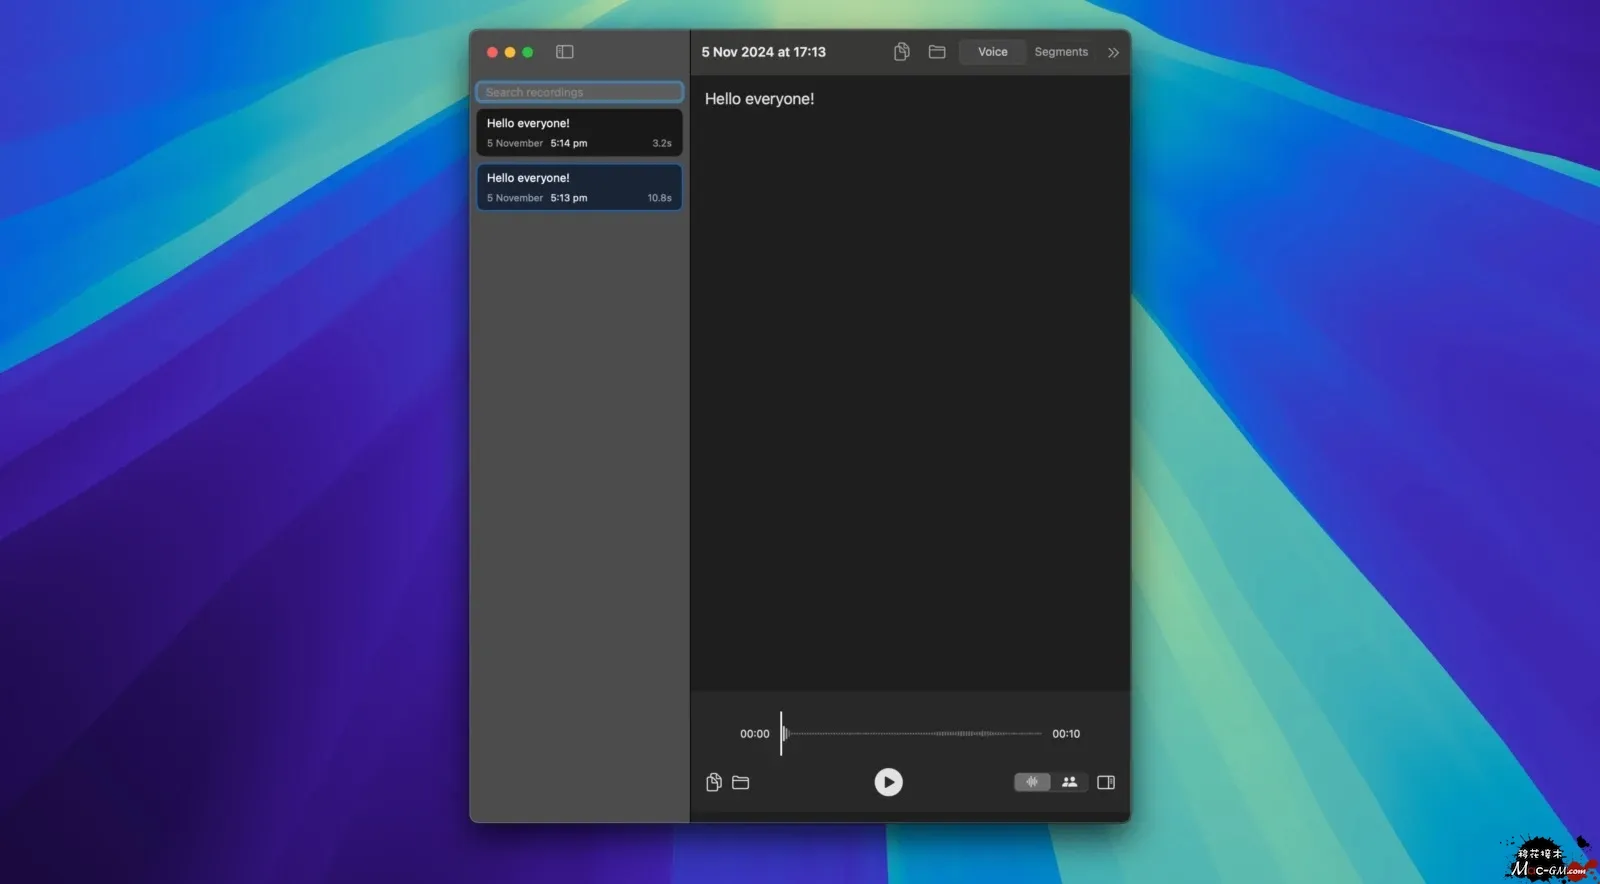The image size is (1600, 884).
Task: Click the Search recordings field
Action: [x=580, y=92]
